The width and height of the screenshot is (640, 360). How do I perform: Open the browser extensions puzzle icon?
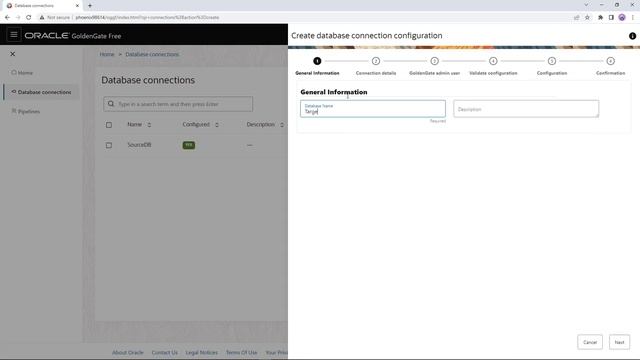click(x=600, y=18)
